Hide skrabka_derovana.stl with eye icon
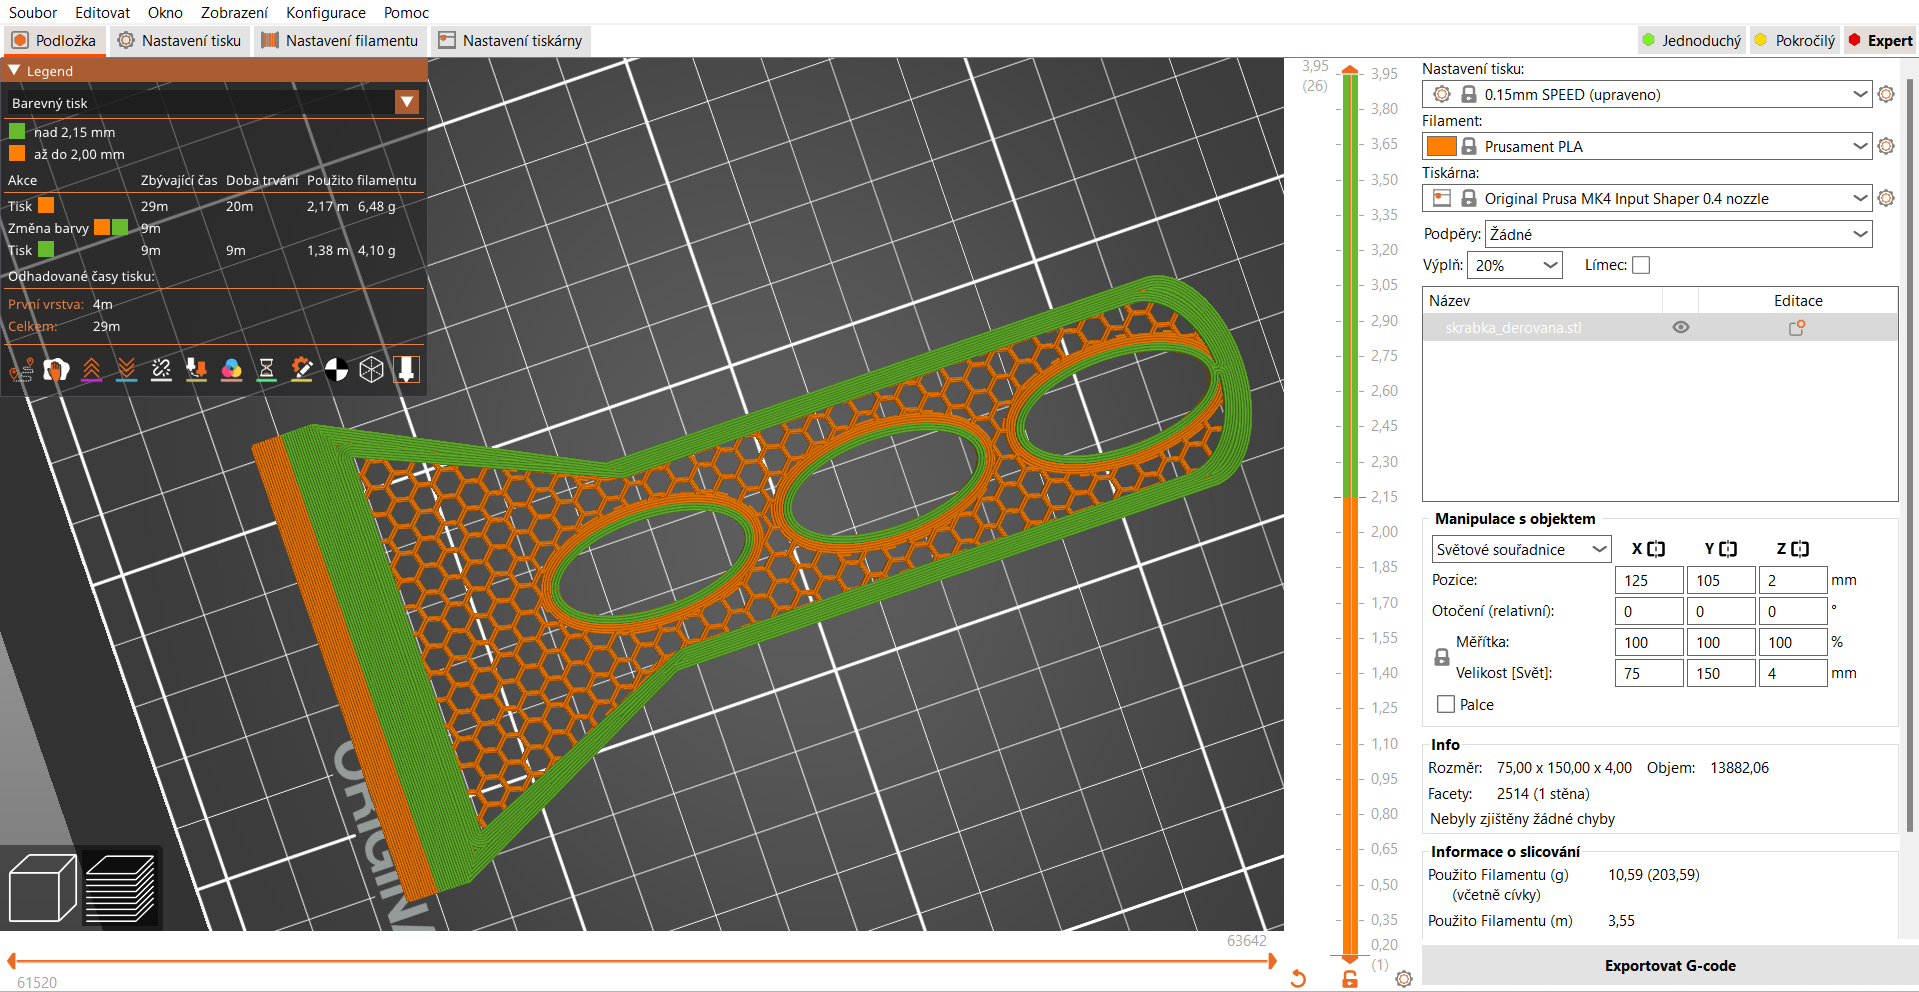 pyautogui.click(x=1681, y=327)
